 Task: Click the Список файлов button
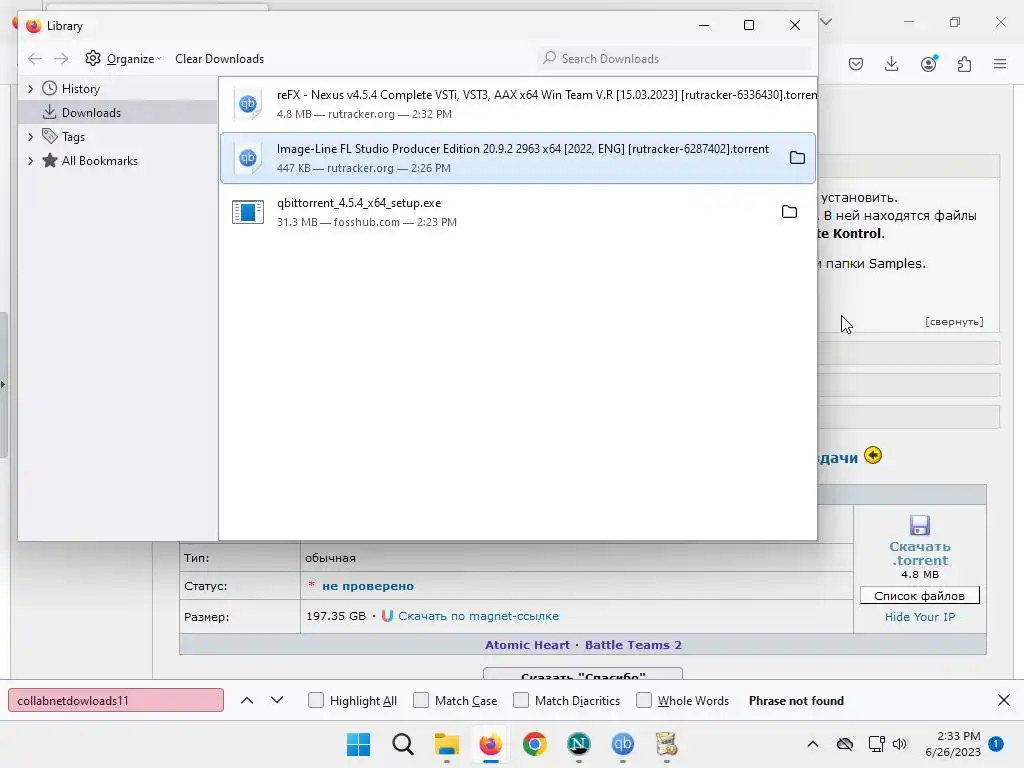point(920,596)
